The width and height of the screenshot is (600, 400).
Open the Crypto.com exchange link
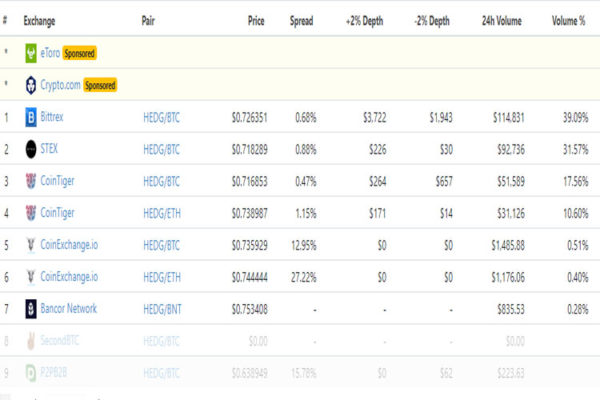click(x=60, y=85)
